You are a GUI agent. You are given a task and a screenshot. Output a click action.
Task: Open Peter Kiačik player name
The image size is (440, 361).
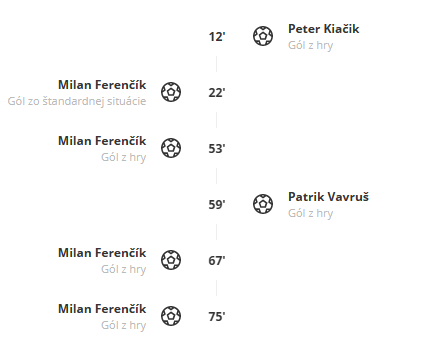tap(324, 29)
